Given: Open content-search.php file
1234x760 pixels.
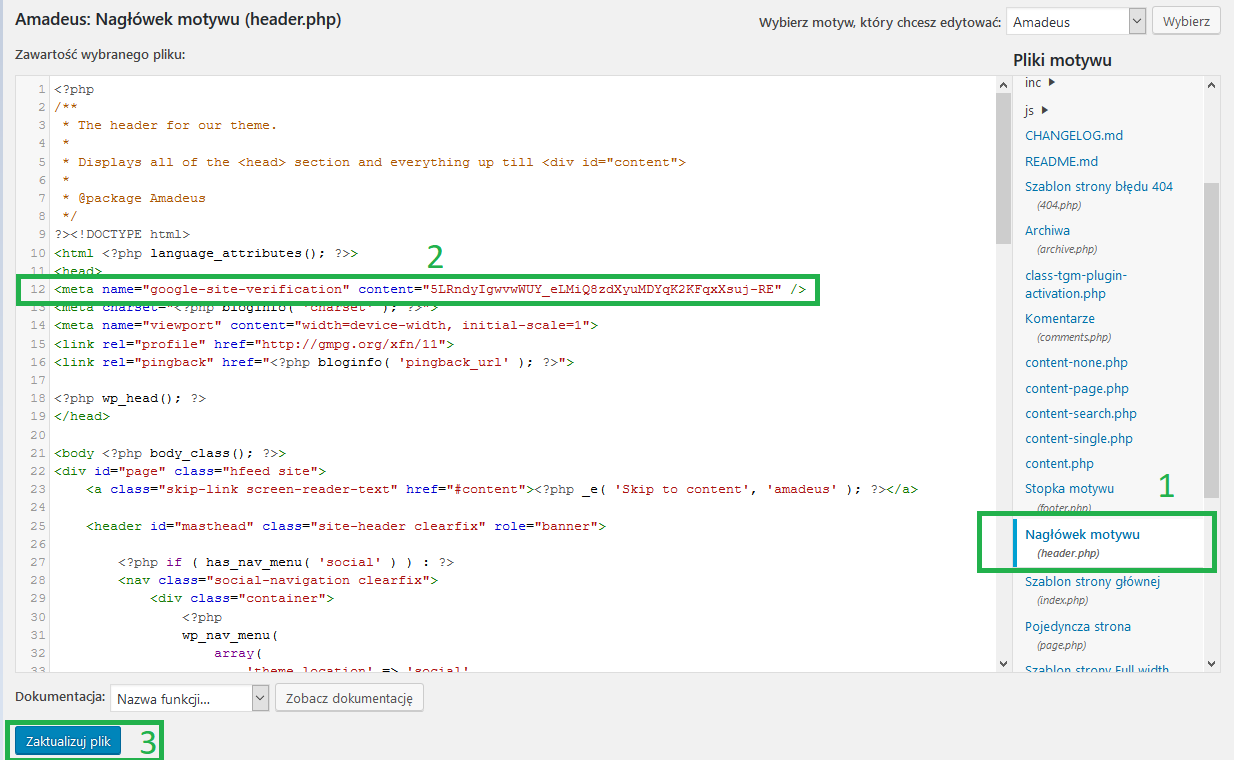Looking at the screenshot, I should pyautogui.click(x=1080, y=413).
